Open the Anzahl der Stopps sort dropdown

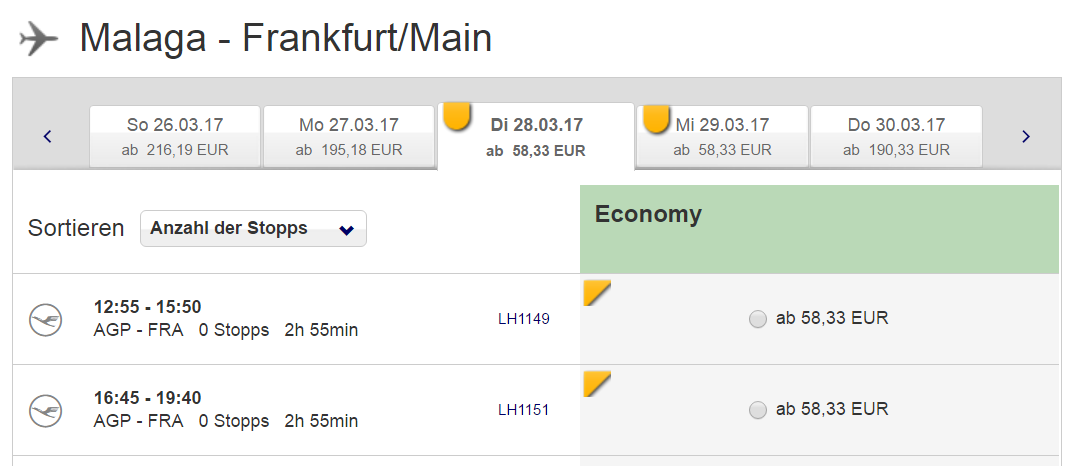(253, 228)
